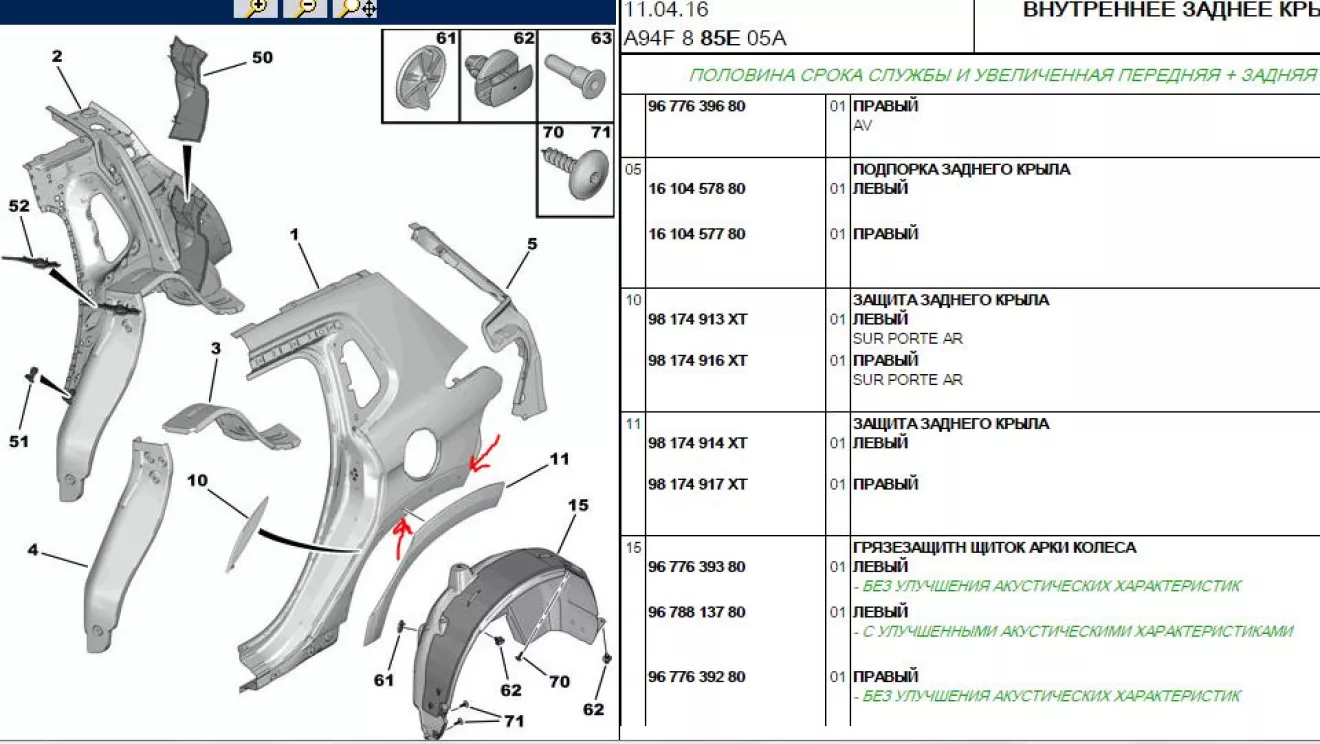
Task: Click part number 98 174 917 XT
Action: (697, 484)
